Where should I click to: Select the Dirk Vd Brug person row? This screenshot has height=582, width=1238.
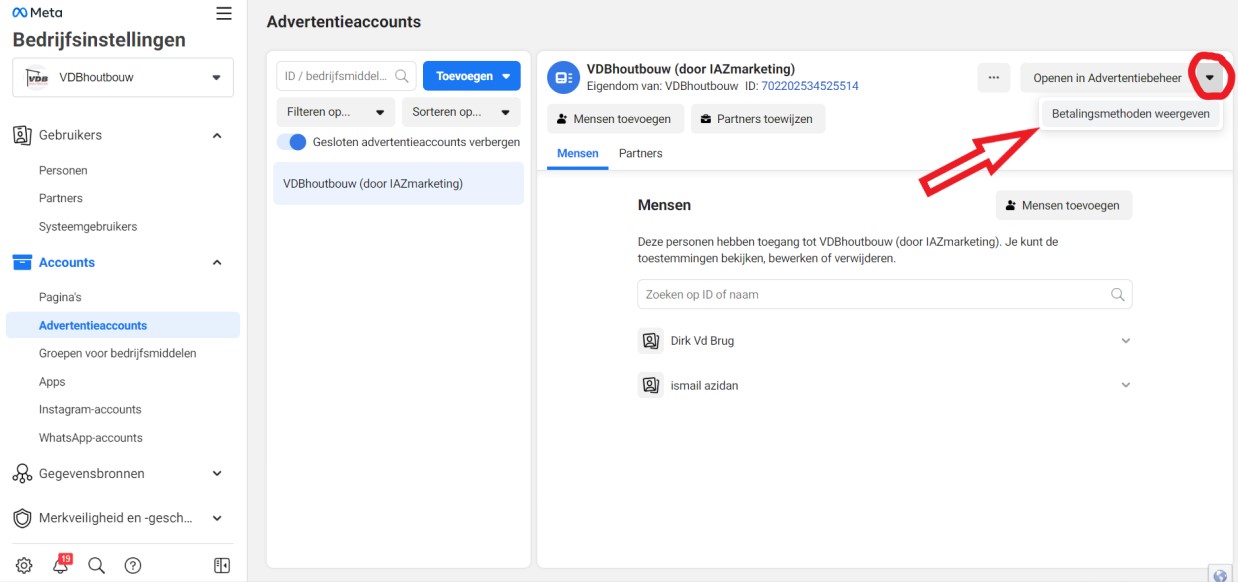[885, 341]
